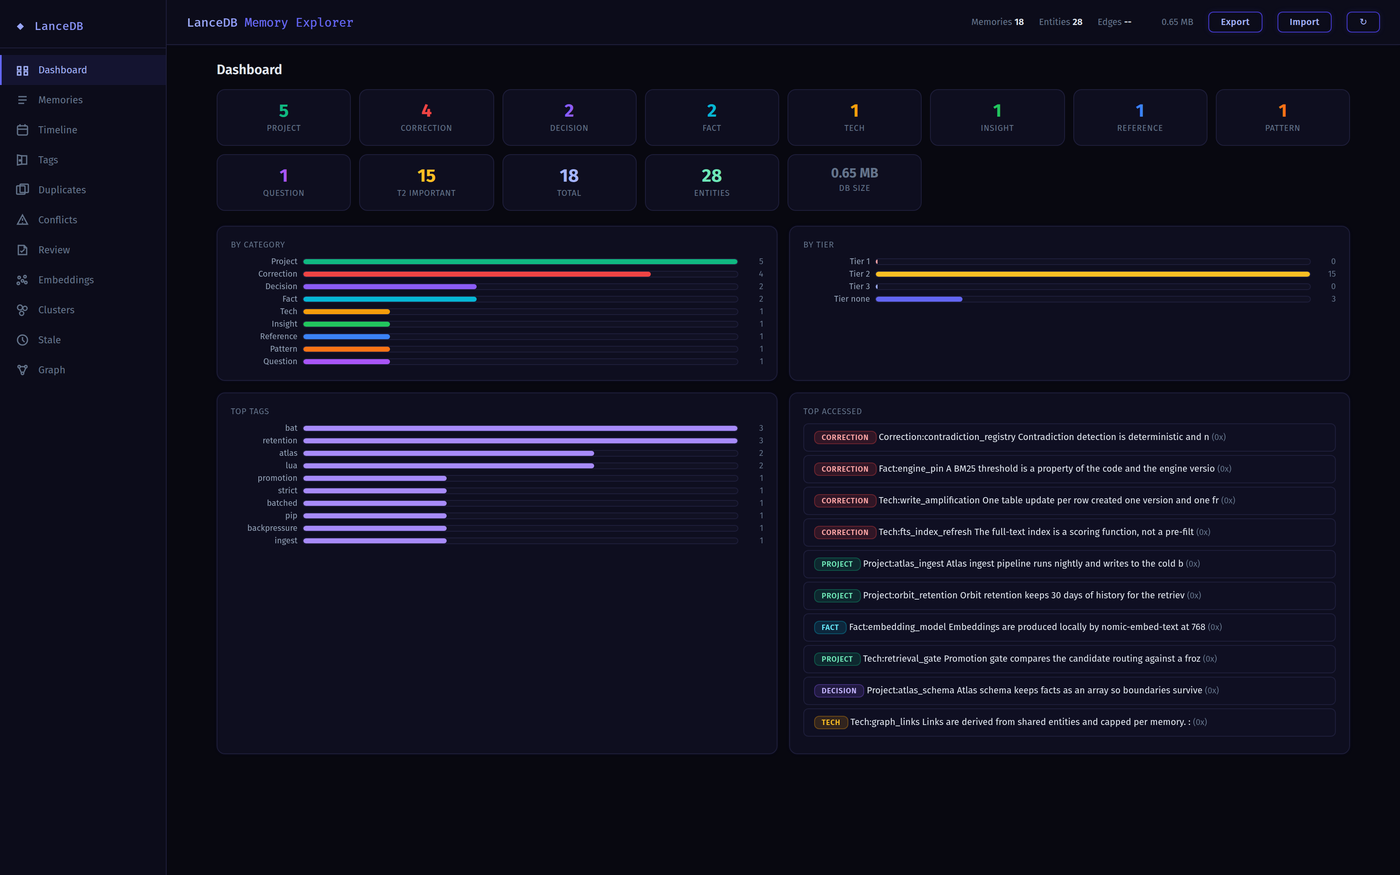Open the write_amplification memory entry

(1069, 500)
